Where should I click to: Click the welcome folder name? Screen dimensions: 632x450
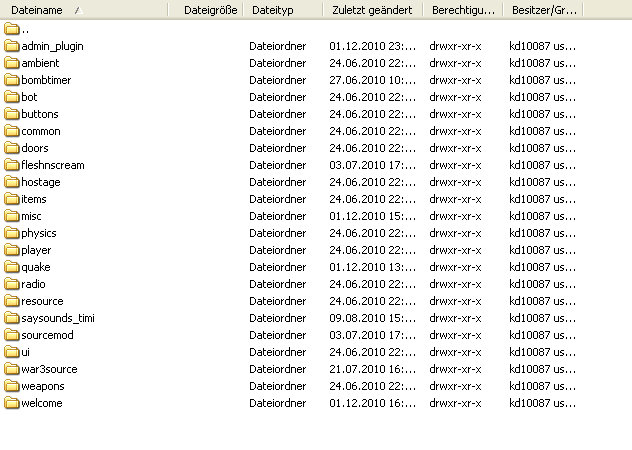coord(41,403)
